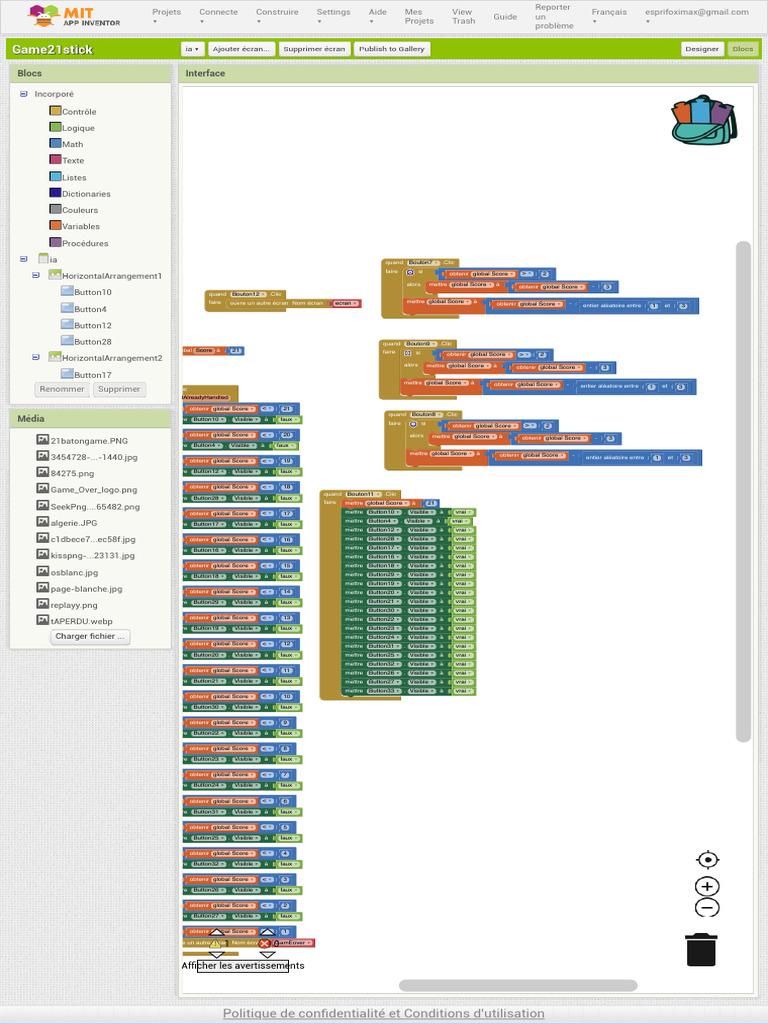Click the workspace vertical scrollbar
This screenshot has height=1024, width=768.
point(743,491)
